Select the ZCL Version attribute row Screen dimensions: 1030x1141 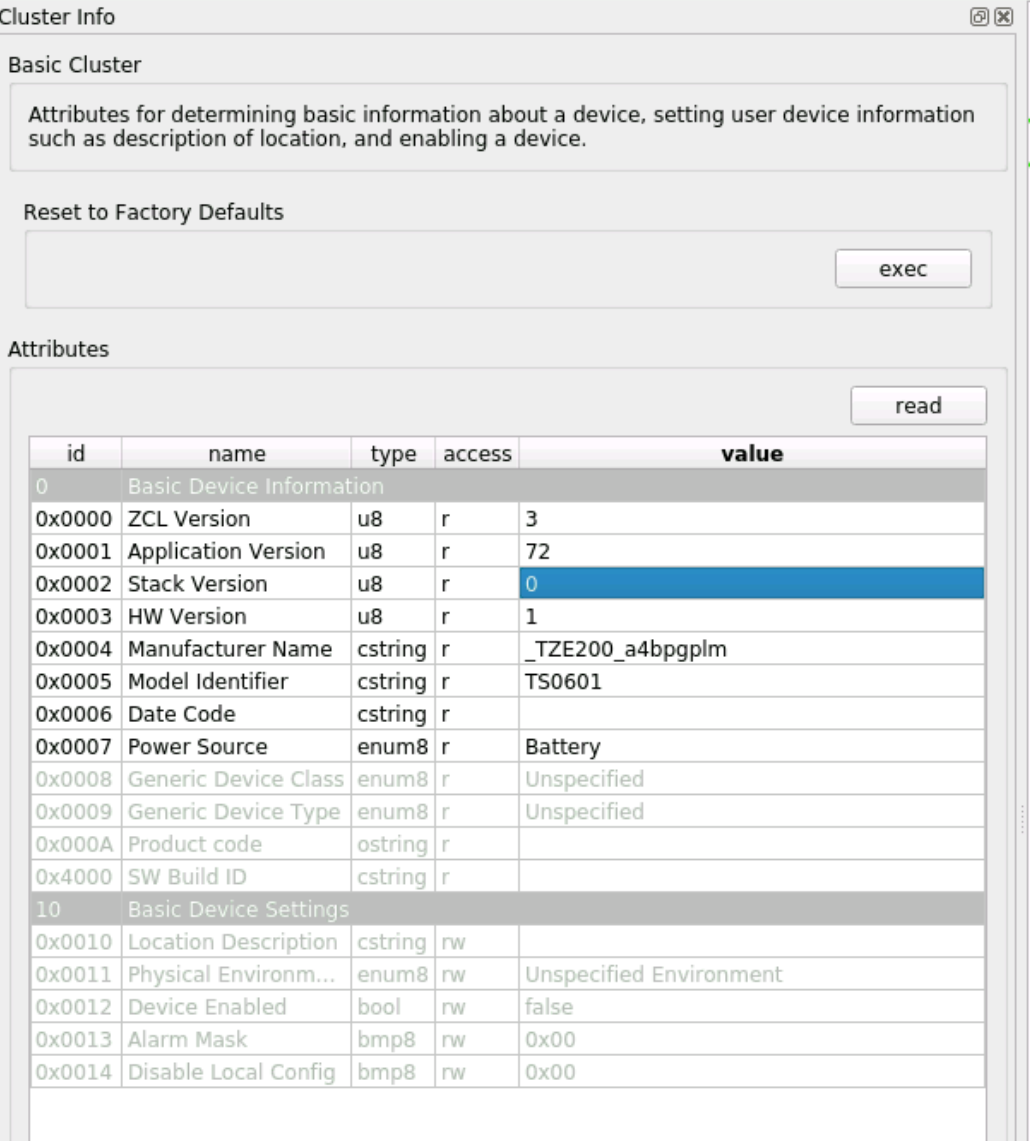pos(507,519)
